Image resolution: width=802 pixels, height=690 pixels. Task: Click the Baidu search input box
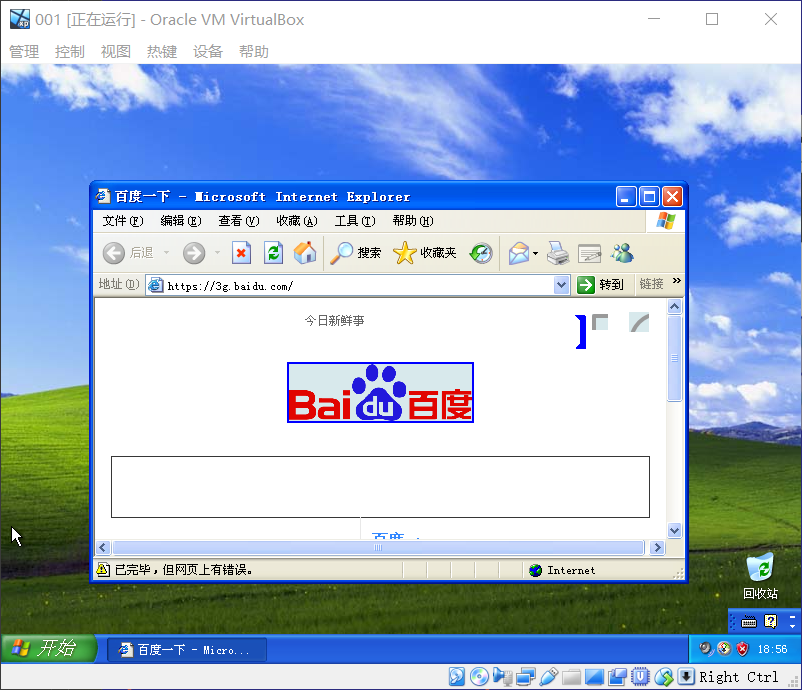click(x=380, y=487)
